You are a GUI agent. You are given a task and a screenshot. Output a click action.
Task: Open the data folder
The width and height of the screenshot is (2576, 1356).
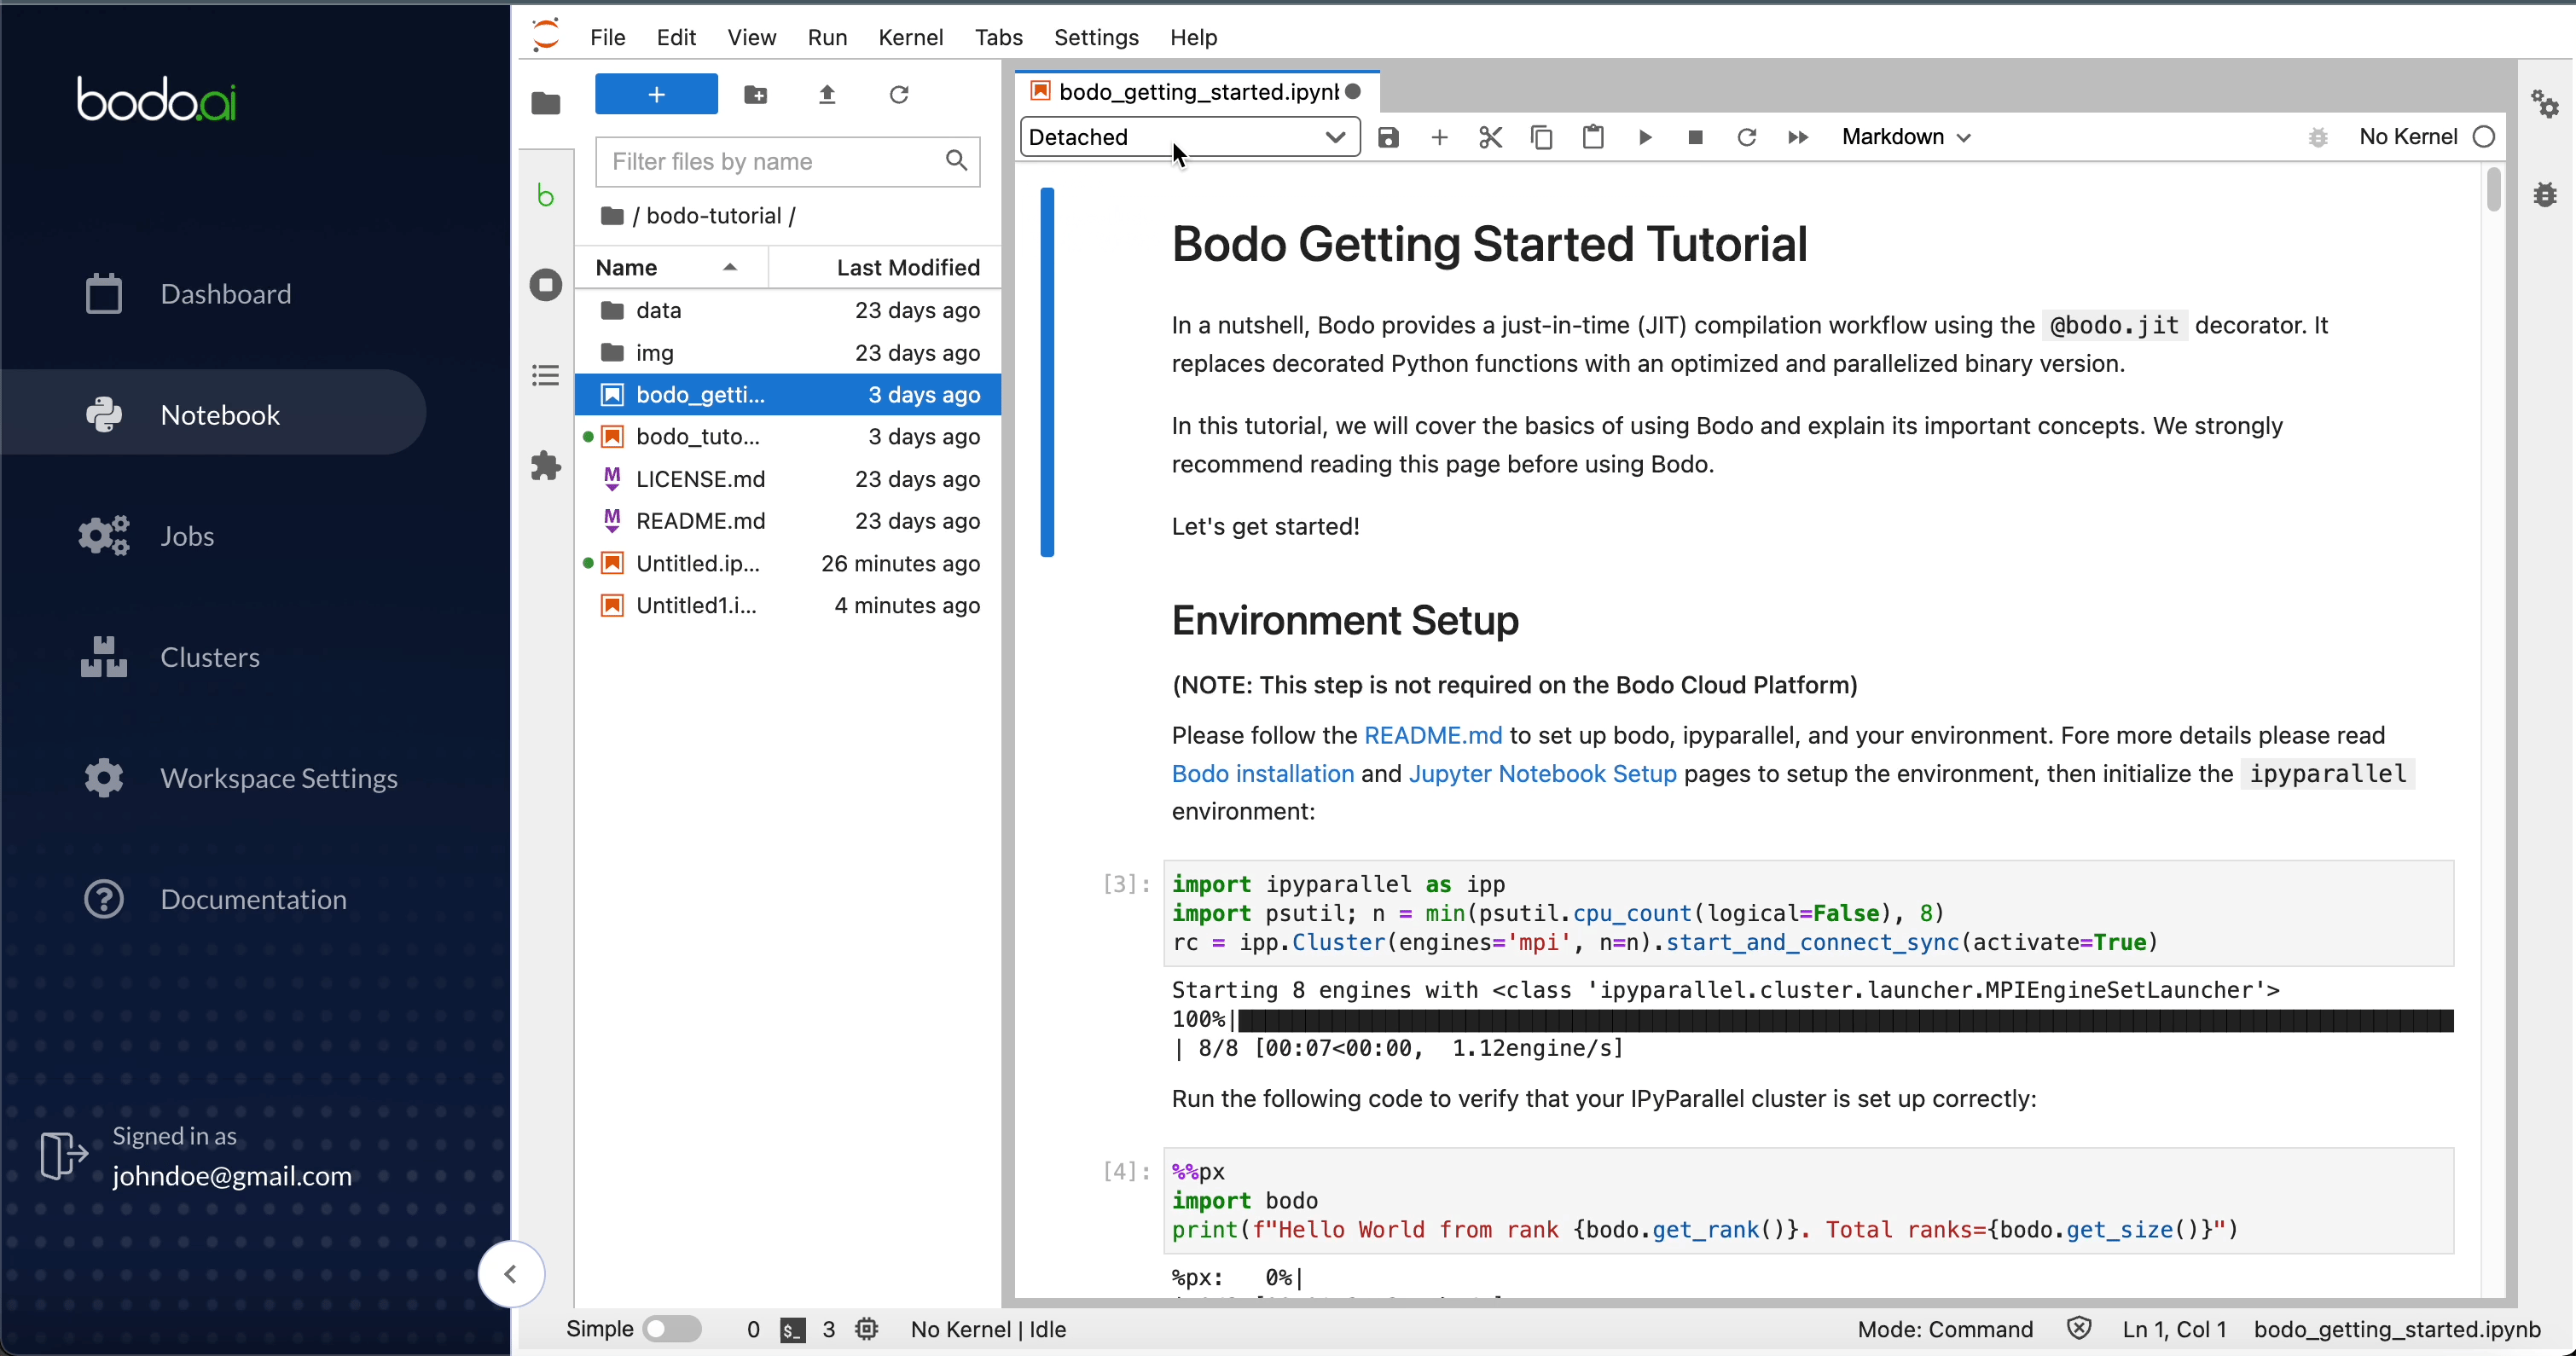(787, 310)
